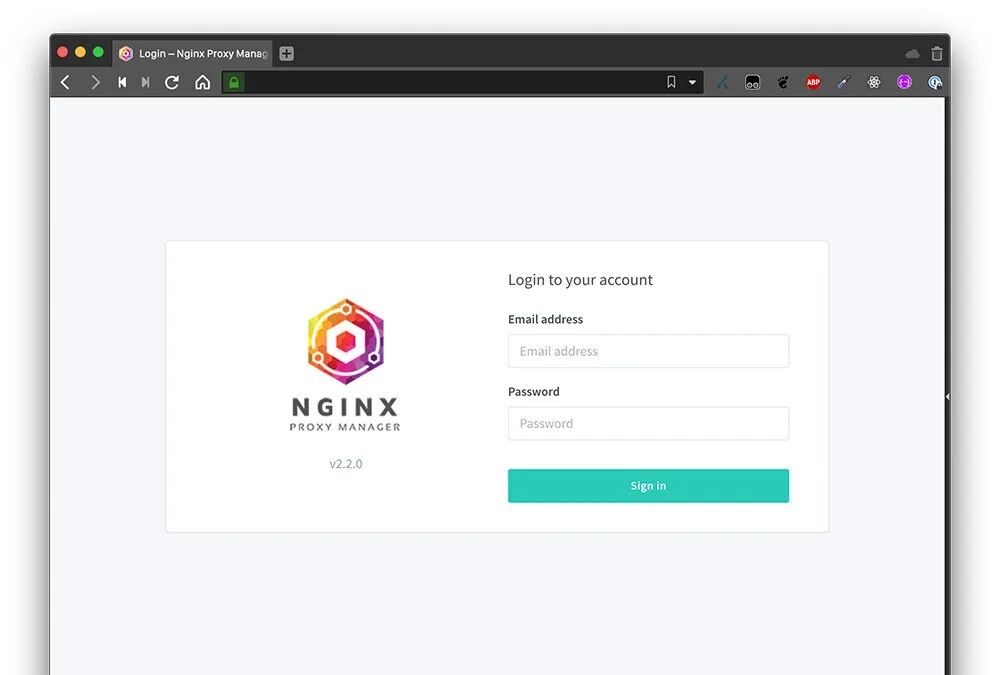1000x675 pixels.
Task: Open the color picker eyedropper extension
Action: click(x=844, y=82)
